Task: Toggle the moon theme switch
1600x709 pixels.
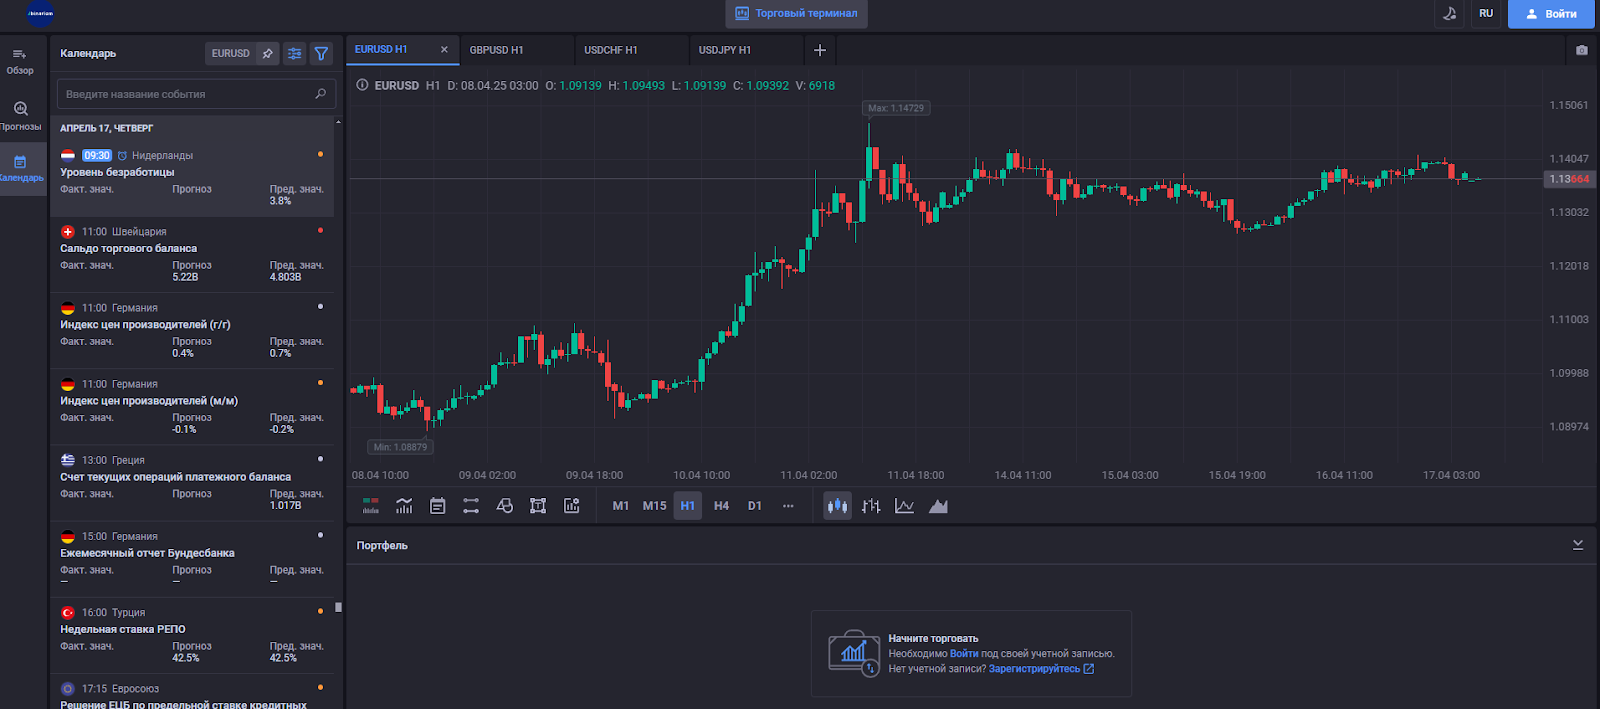Action: (x=1449, y=13)
